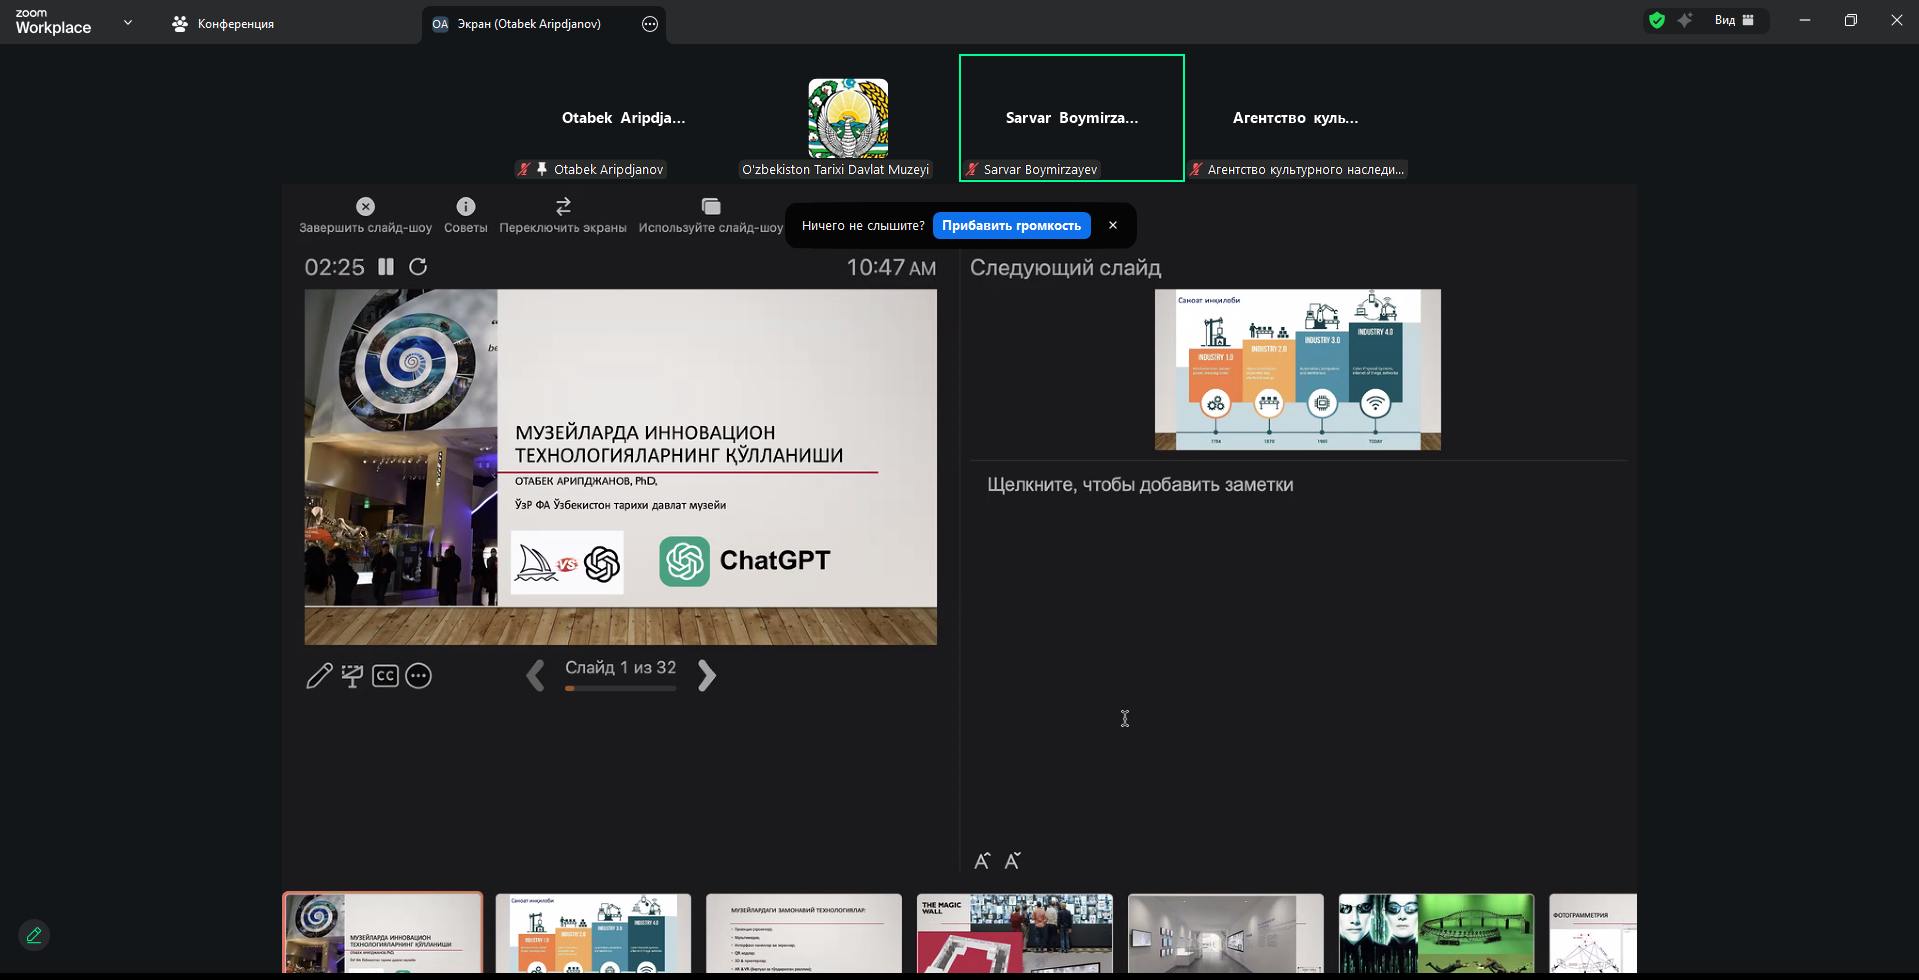Screen dimensions: 1919x980
Task: Select the Экран (Otabek Aripdjanov) tab
Action: (x=528, y=24)
